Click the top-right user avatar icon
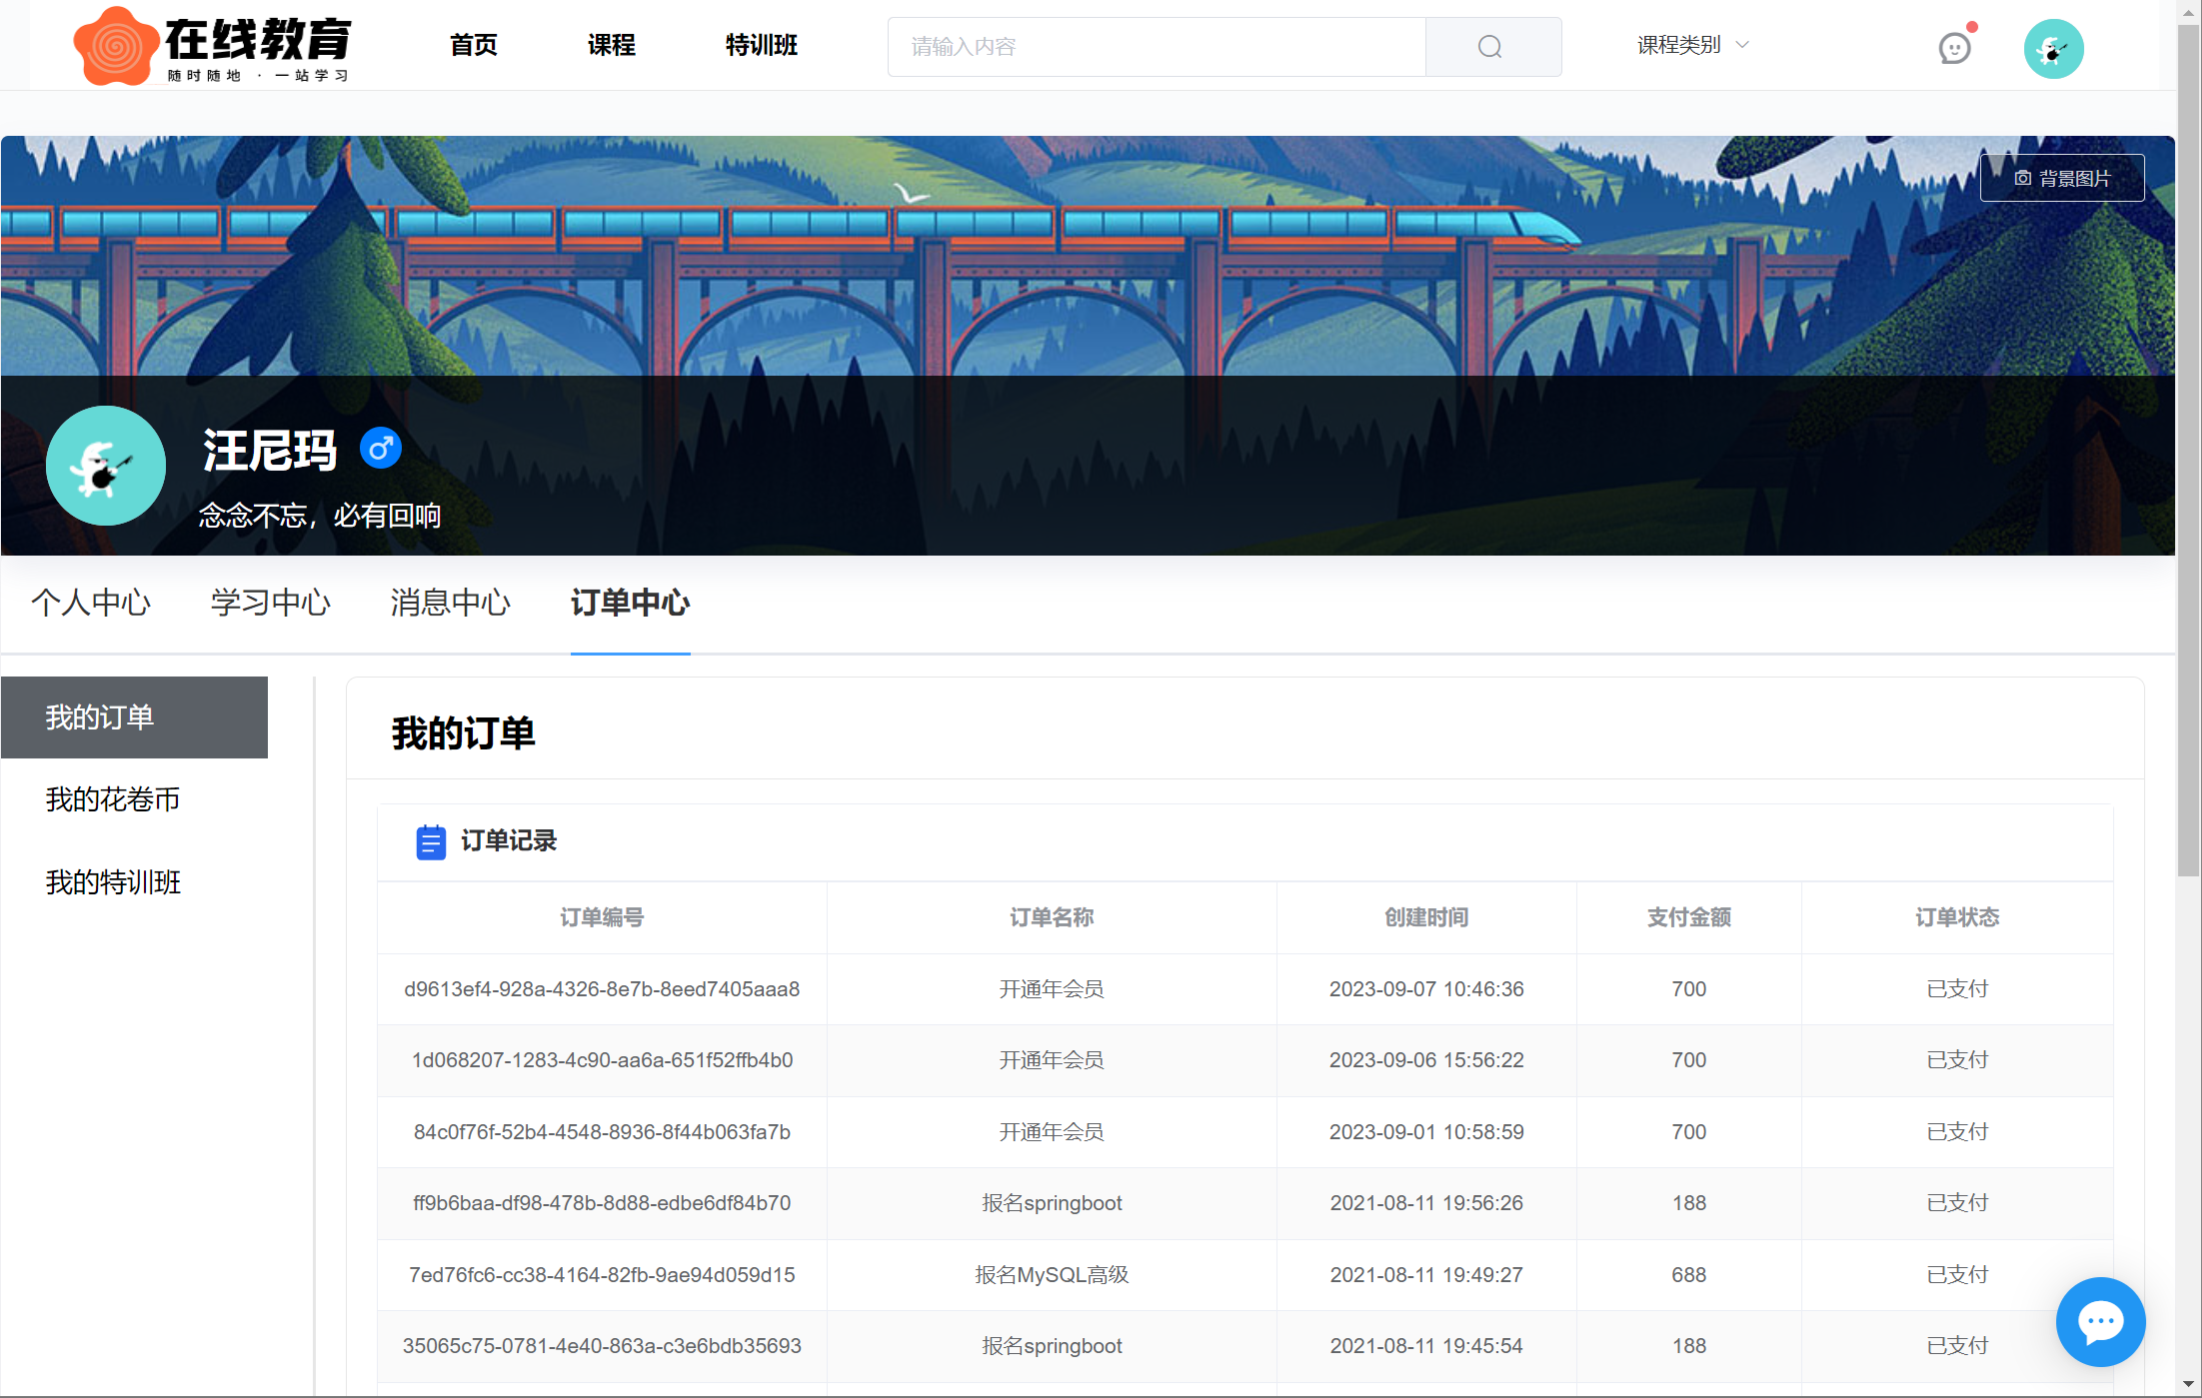 pos(2052,48)
